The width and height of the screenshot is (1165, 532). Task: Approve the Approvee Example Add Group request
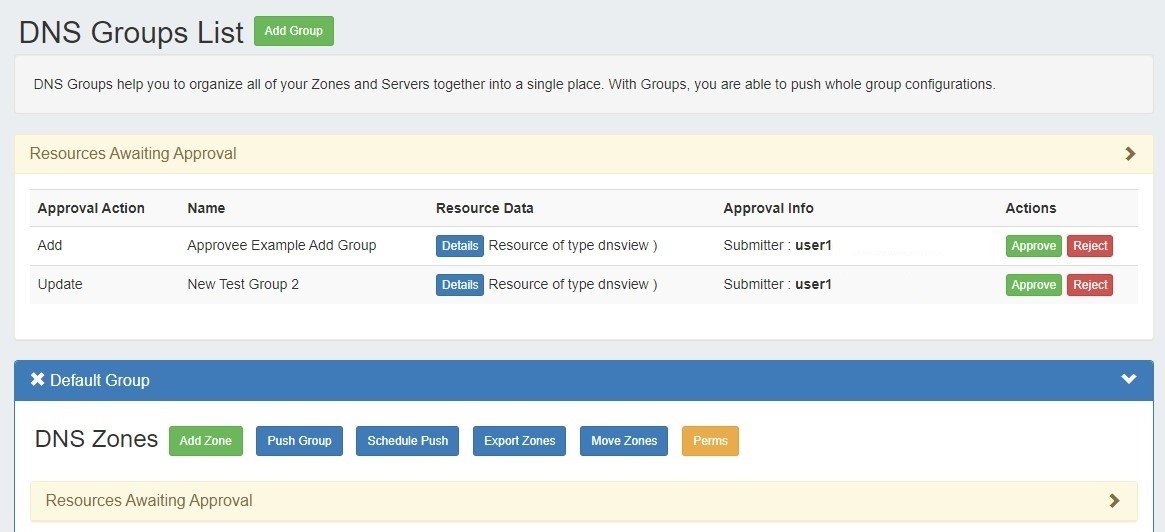point(1033,246)
